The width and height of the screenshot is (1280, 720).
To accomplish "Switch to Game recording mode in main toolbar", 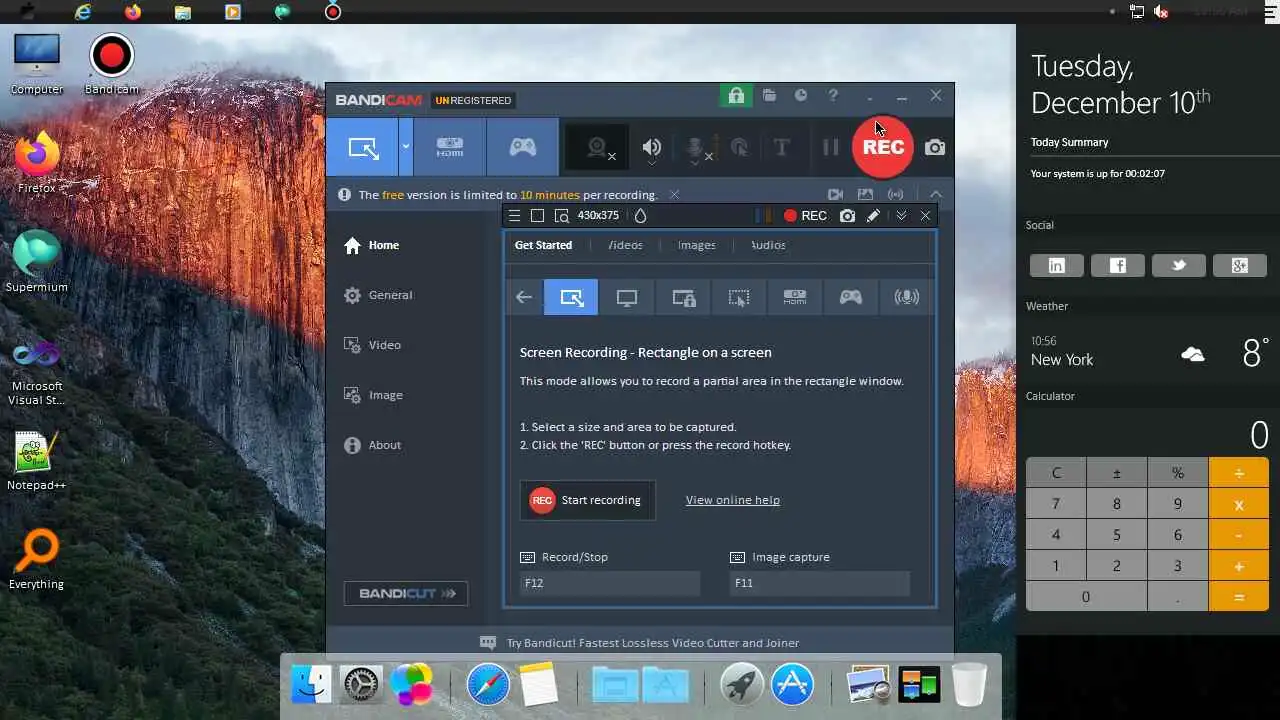I will pos(523,147).
